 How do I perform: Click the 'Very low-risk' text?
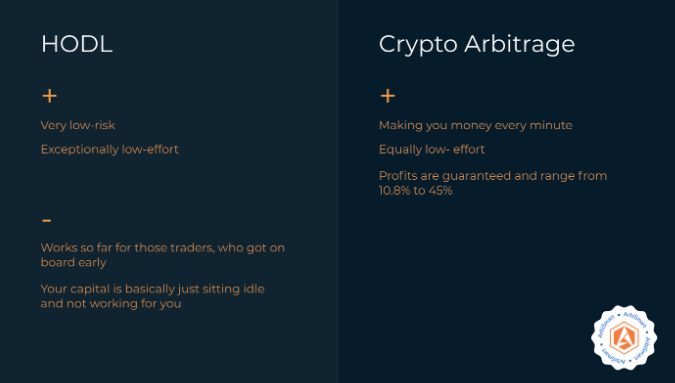(78, 125)
